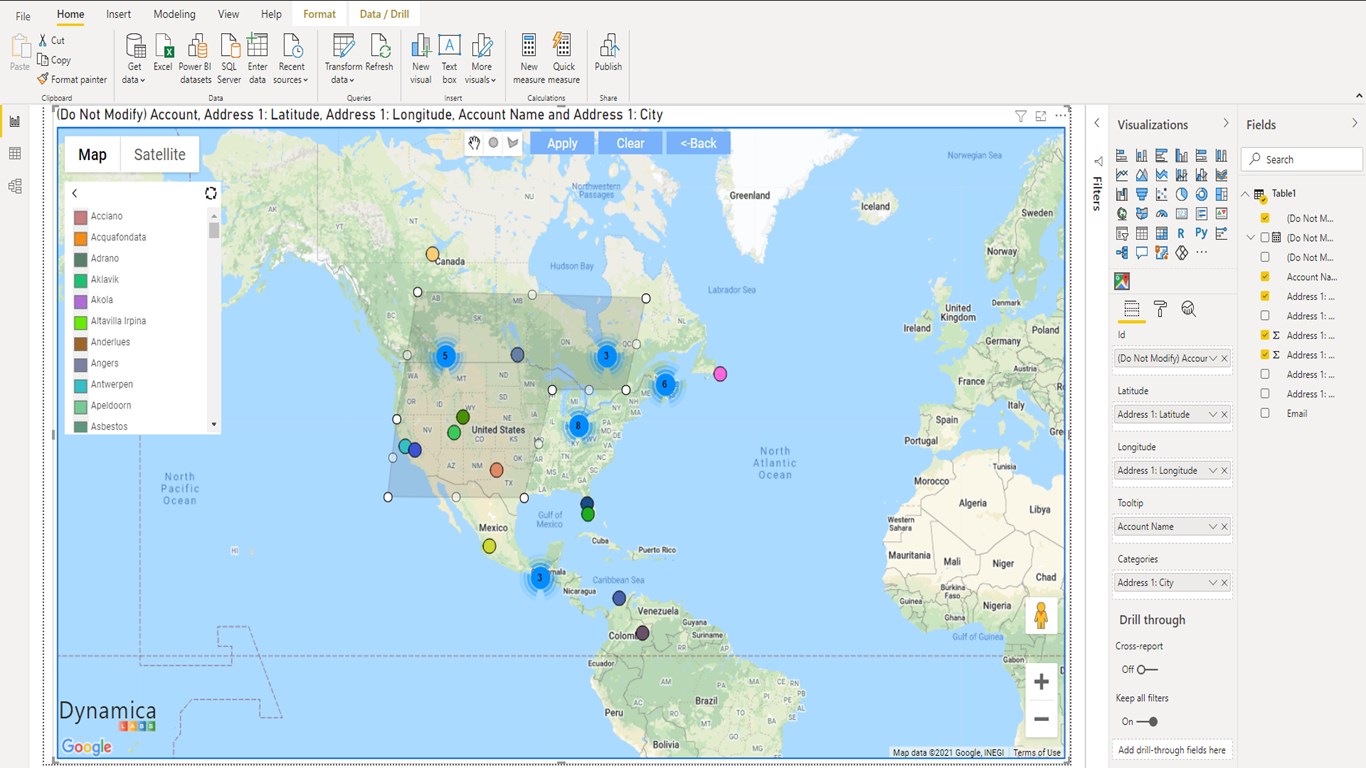Click the Clear button on the map

click(630, 143)
